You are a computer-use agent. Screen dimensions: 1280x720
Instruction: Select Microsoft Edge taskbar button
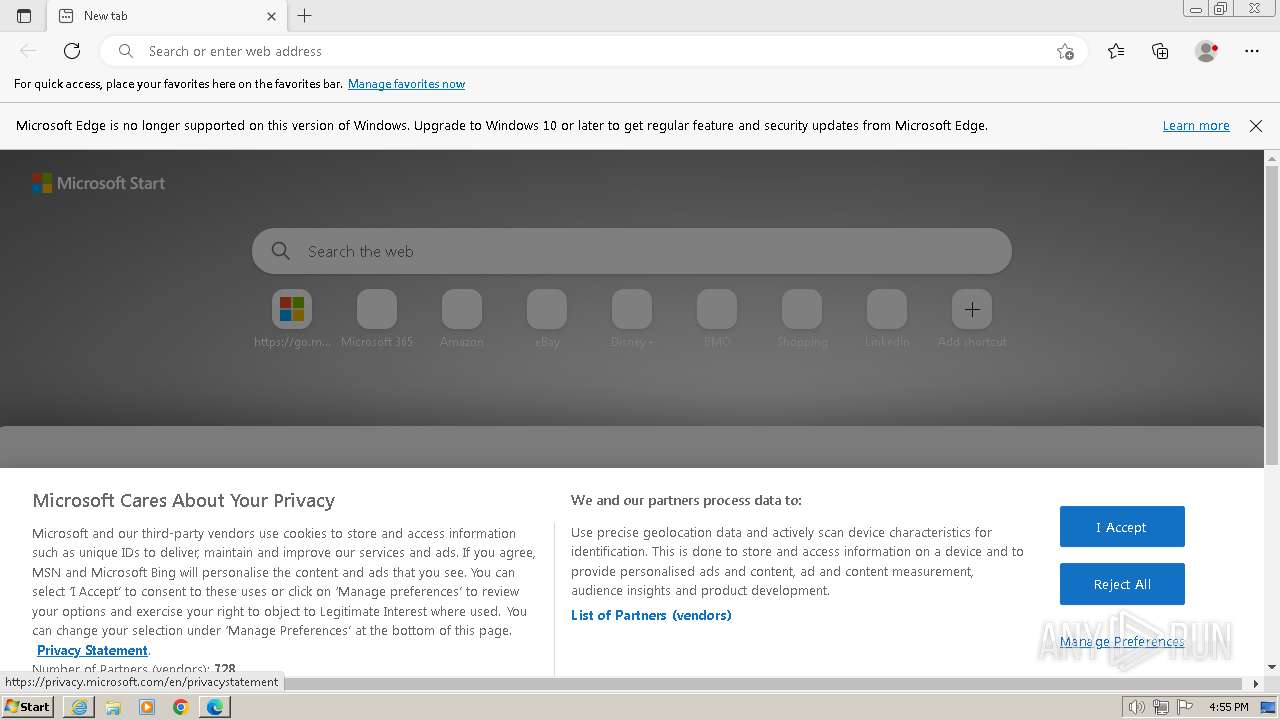[215, 707]
